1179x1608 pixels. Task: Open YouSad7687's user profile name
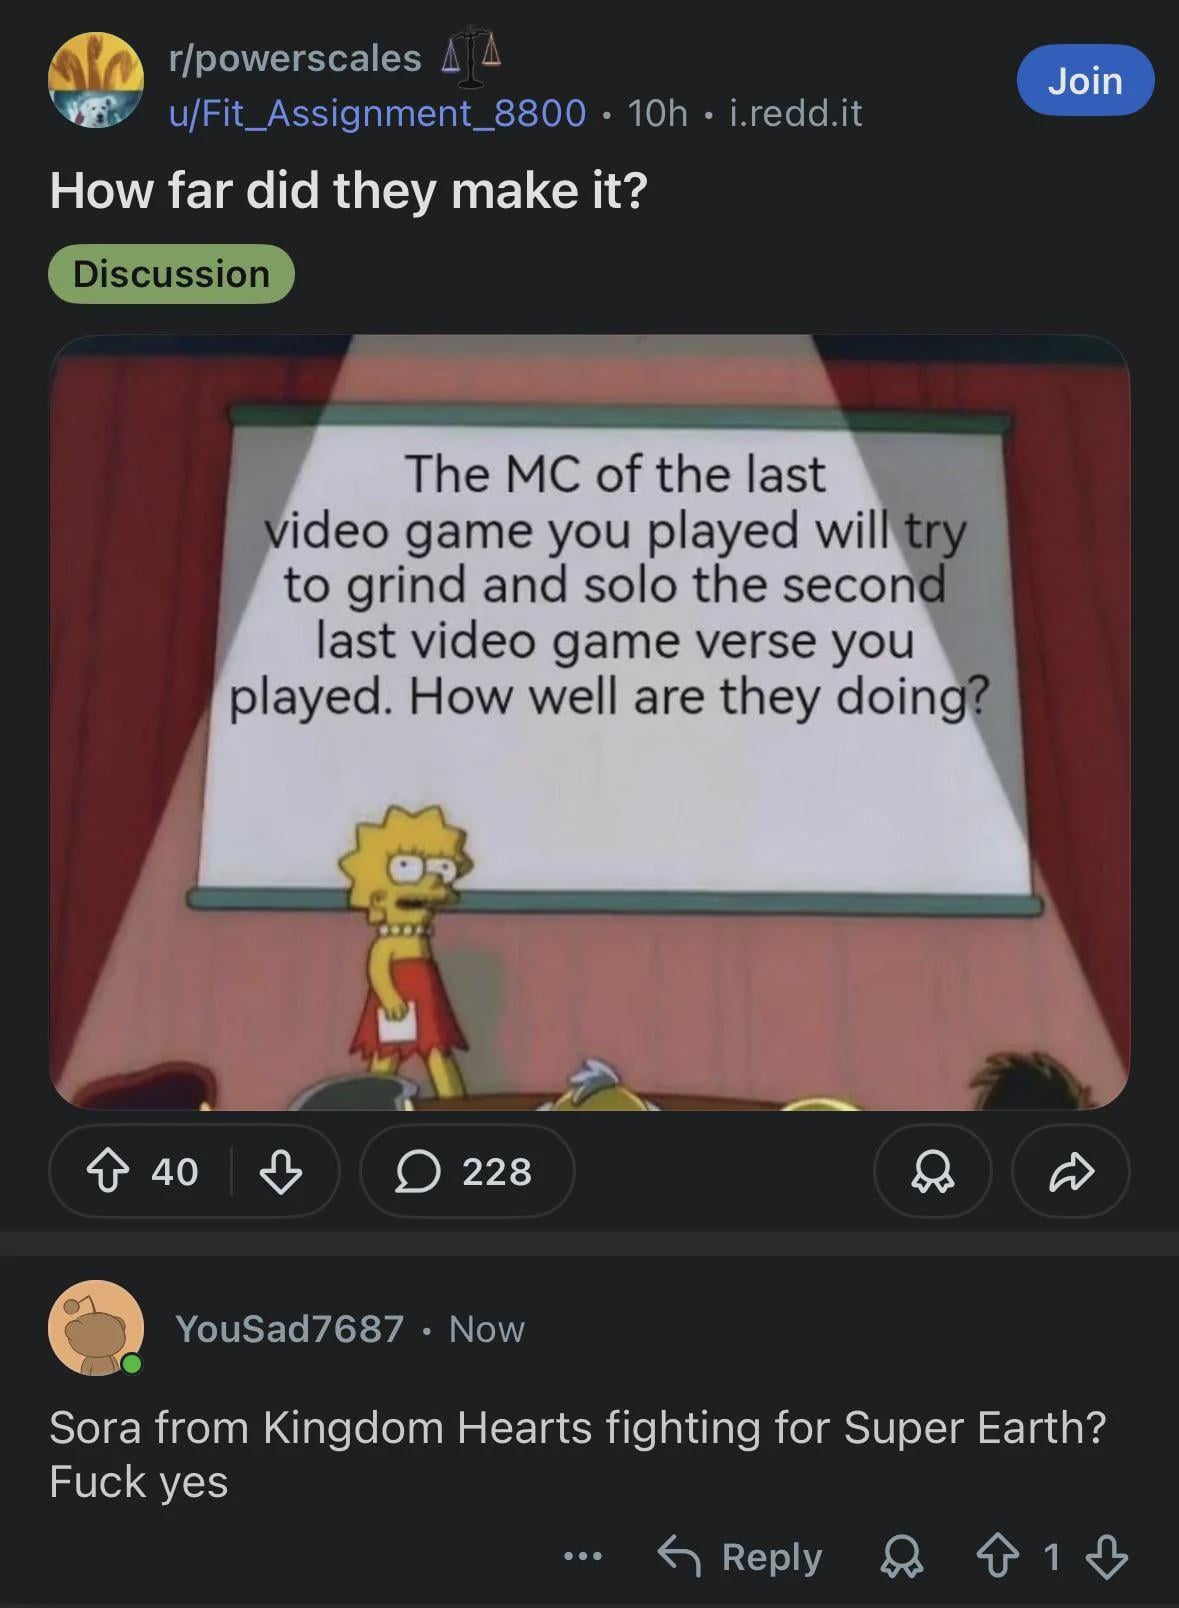[289, 1329]
